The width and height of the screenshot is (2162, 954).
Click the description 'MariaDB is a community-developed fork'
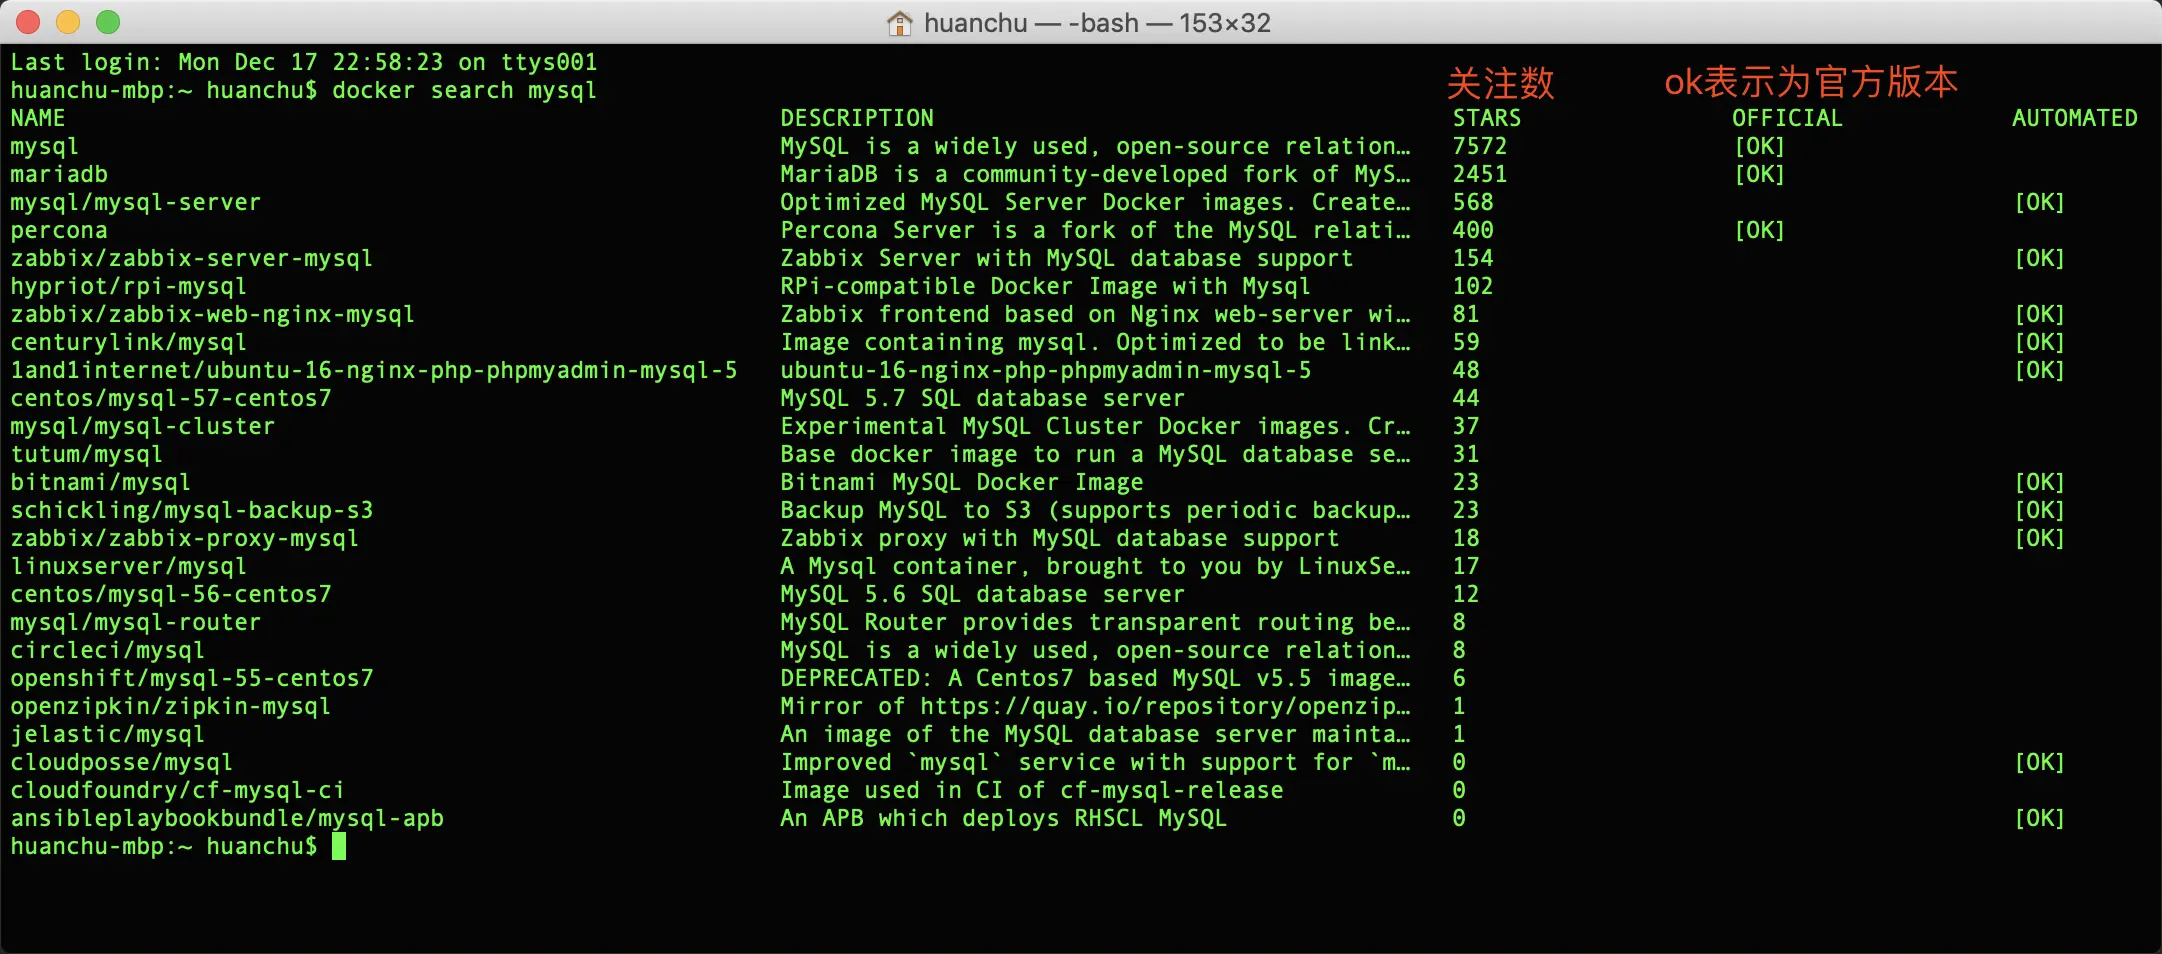[x=1095, y=174]
